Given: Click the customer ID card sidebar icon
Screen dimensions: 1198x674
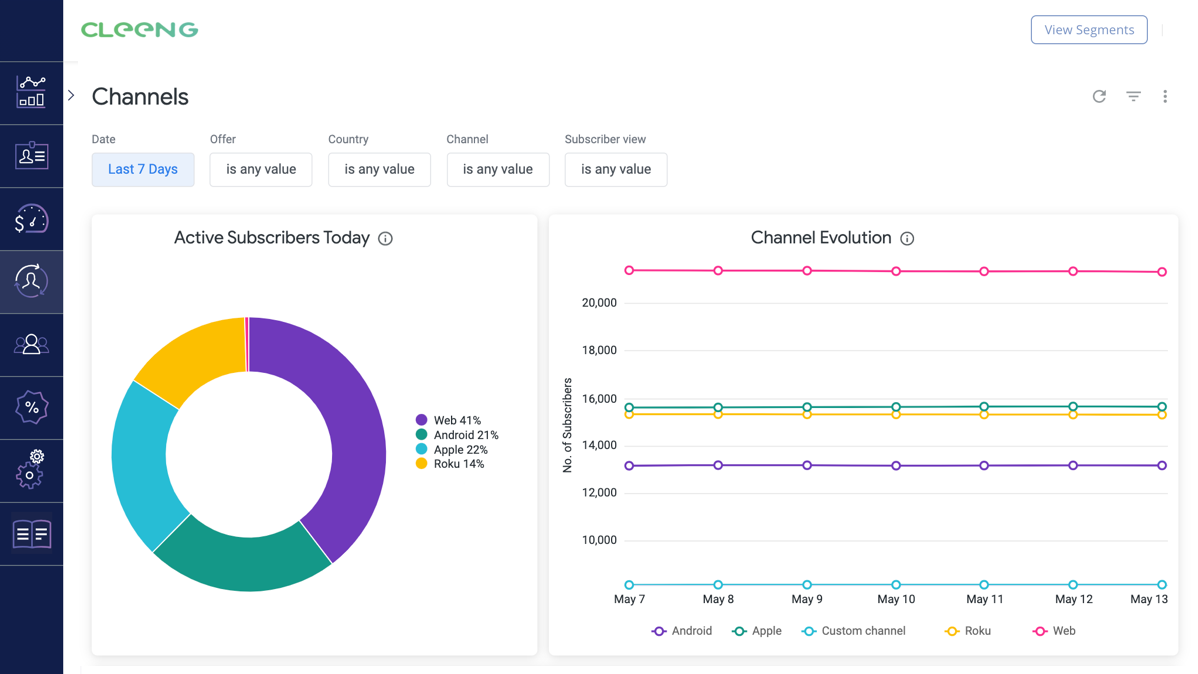Looking at the screenshot, I should (x=31, y=156).
